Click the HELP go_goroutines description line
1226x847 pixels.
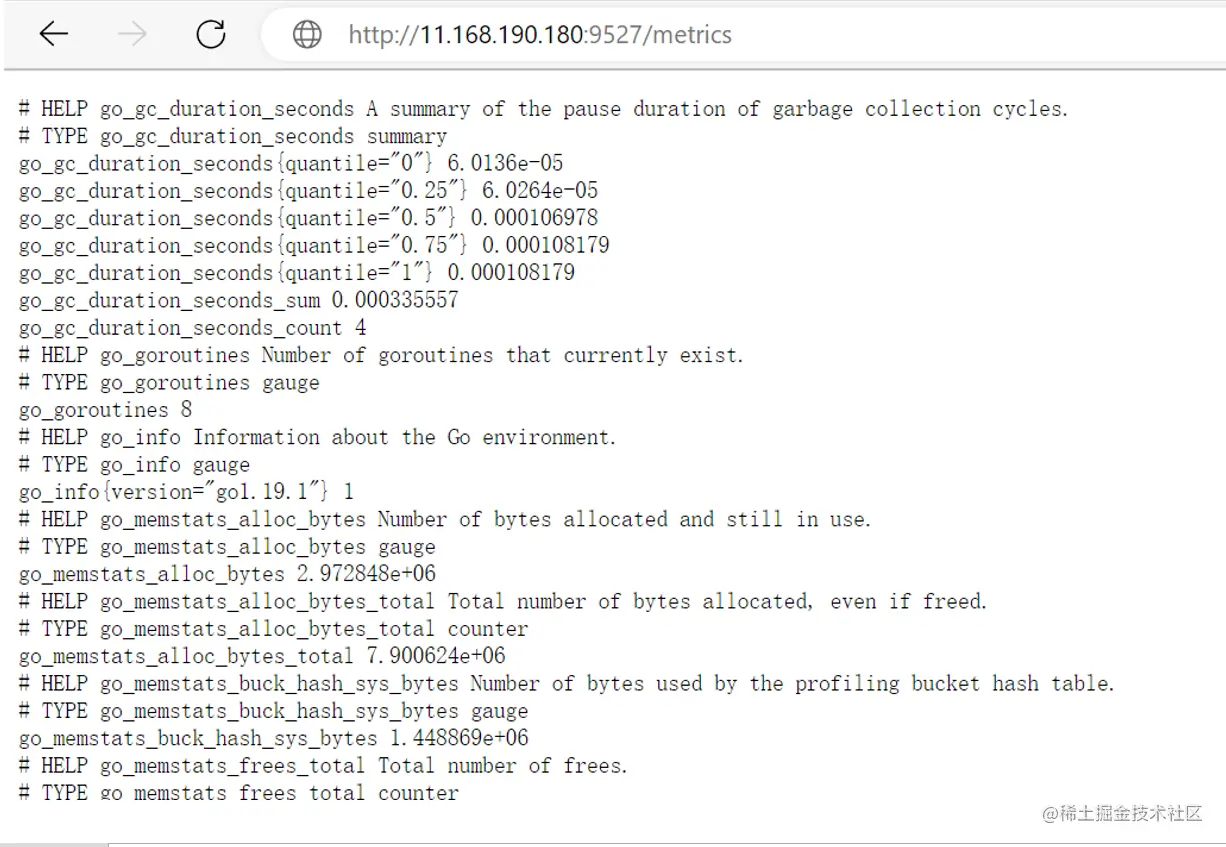tap(381, 355)
